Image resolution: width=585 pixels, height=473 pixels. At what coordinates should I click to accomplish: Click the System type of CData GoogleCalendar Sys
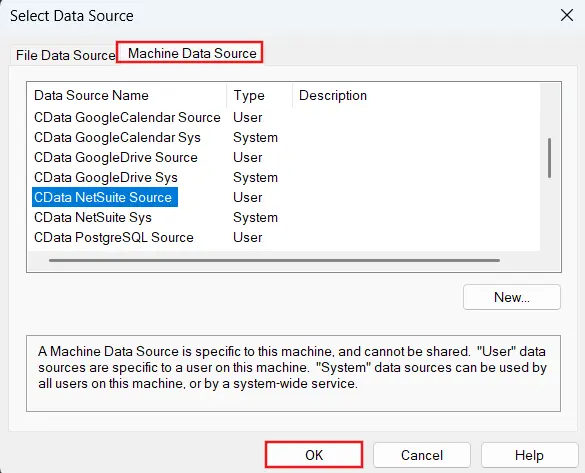coord(256,138)
